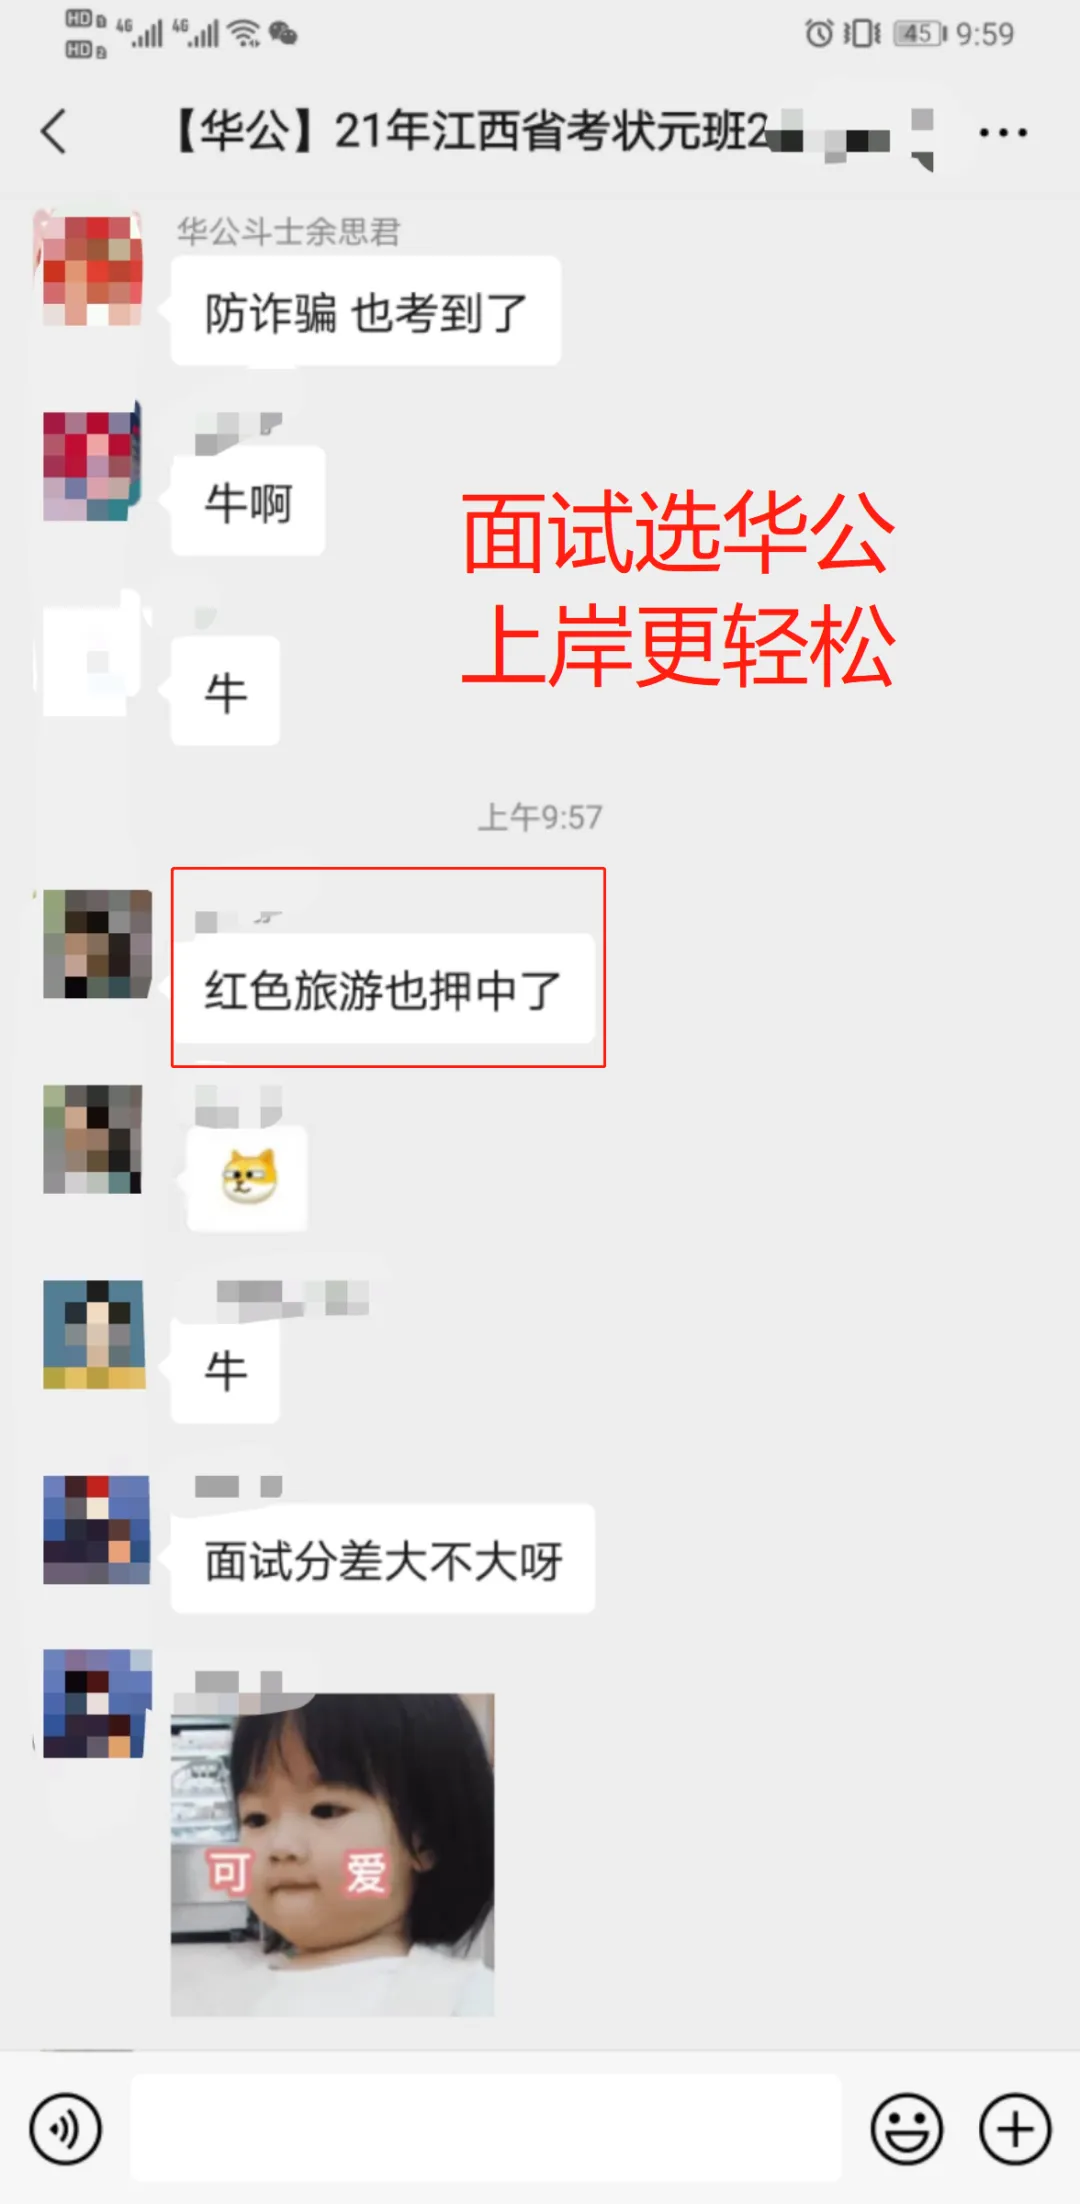1080x2204 pixels.
Task: Tap the '牛啊' message bubble
Action: coord(248,501)
